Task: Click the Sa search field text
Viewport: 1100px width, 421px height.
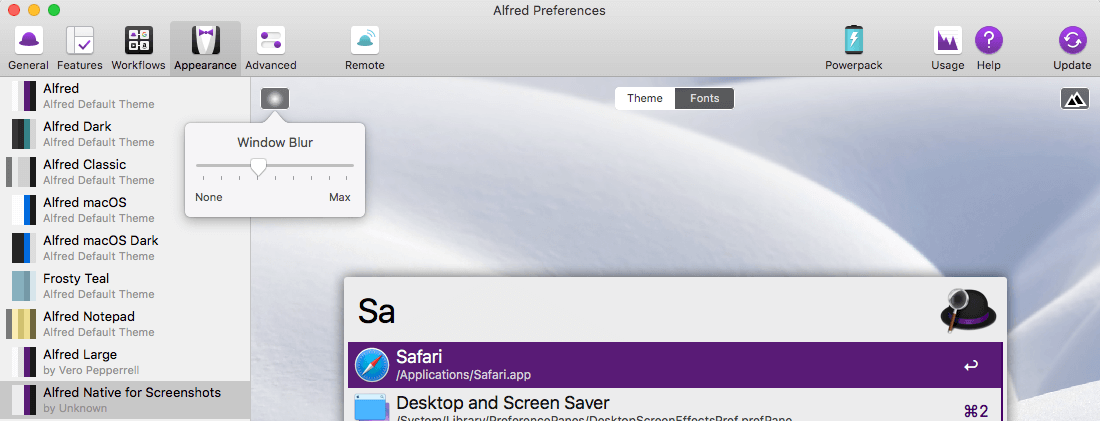Action: click(377, 311)
